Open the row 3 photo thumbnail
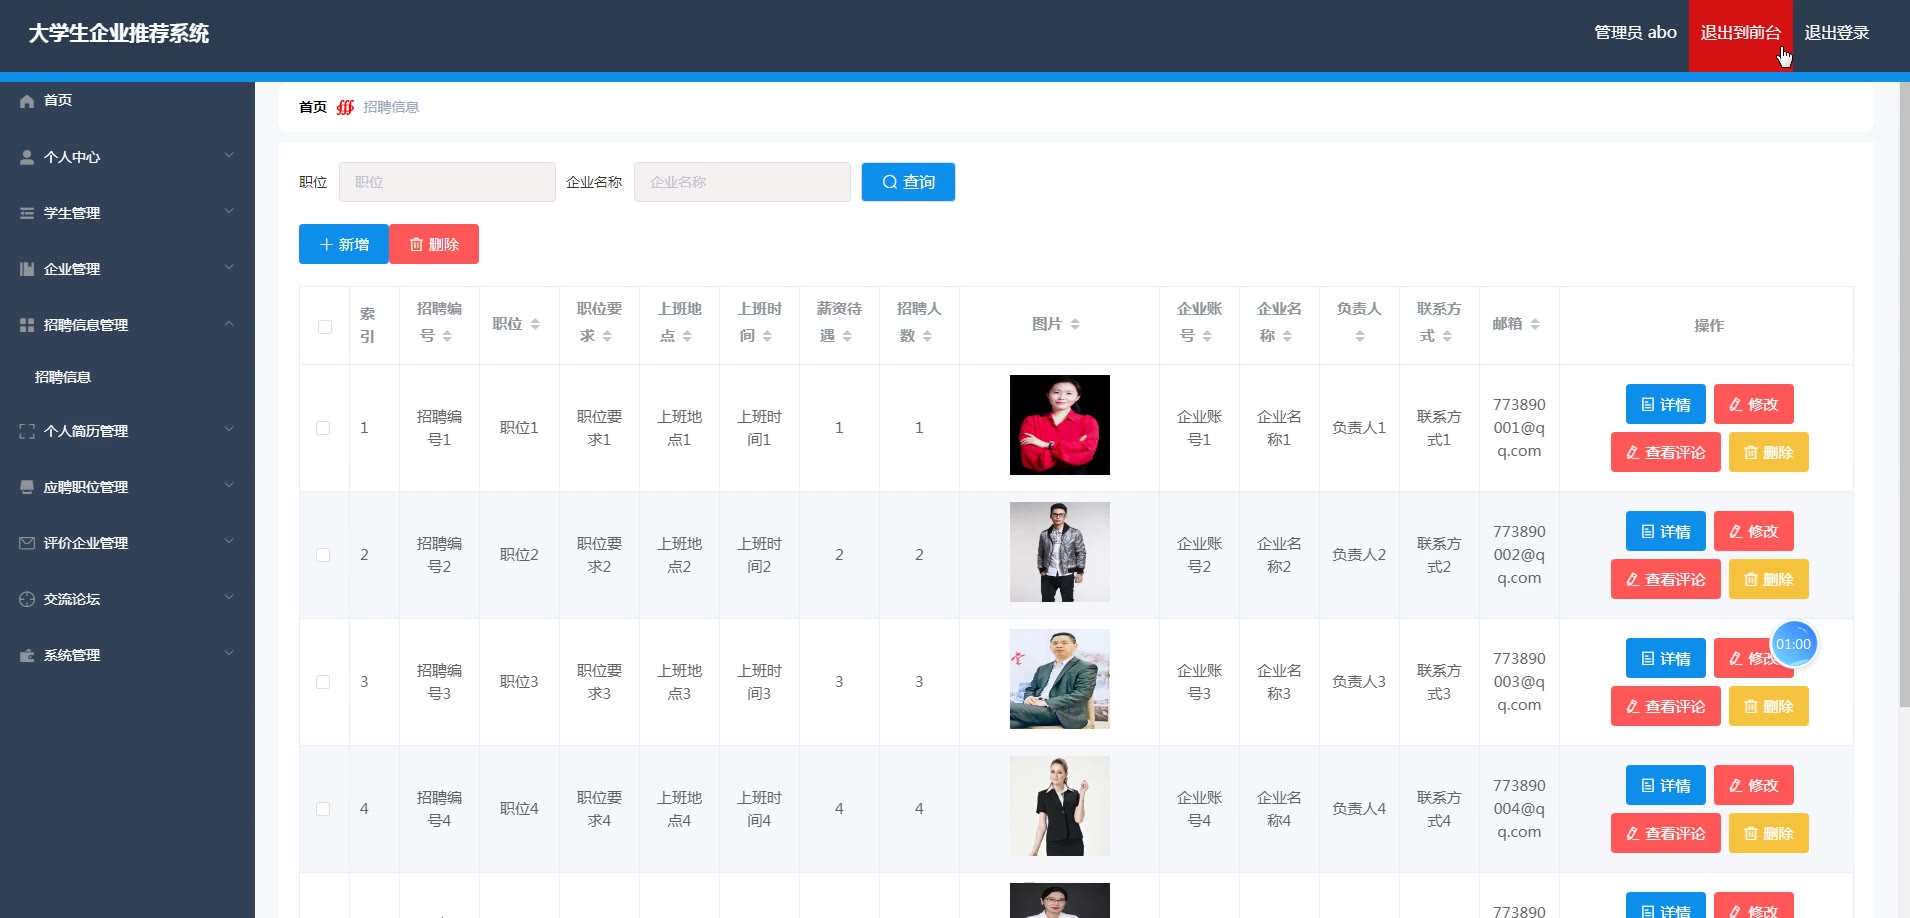 tap(1060, 679)
